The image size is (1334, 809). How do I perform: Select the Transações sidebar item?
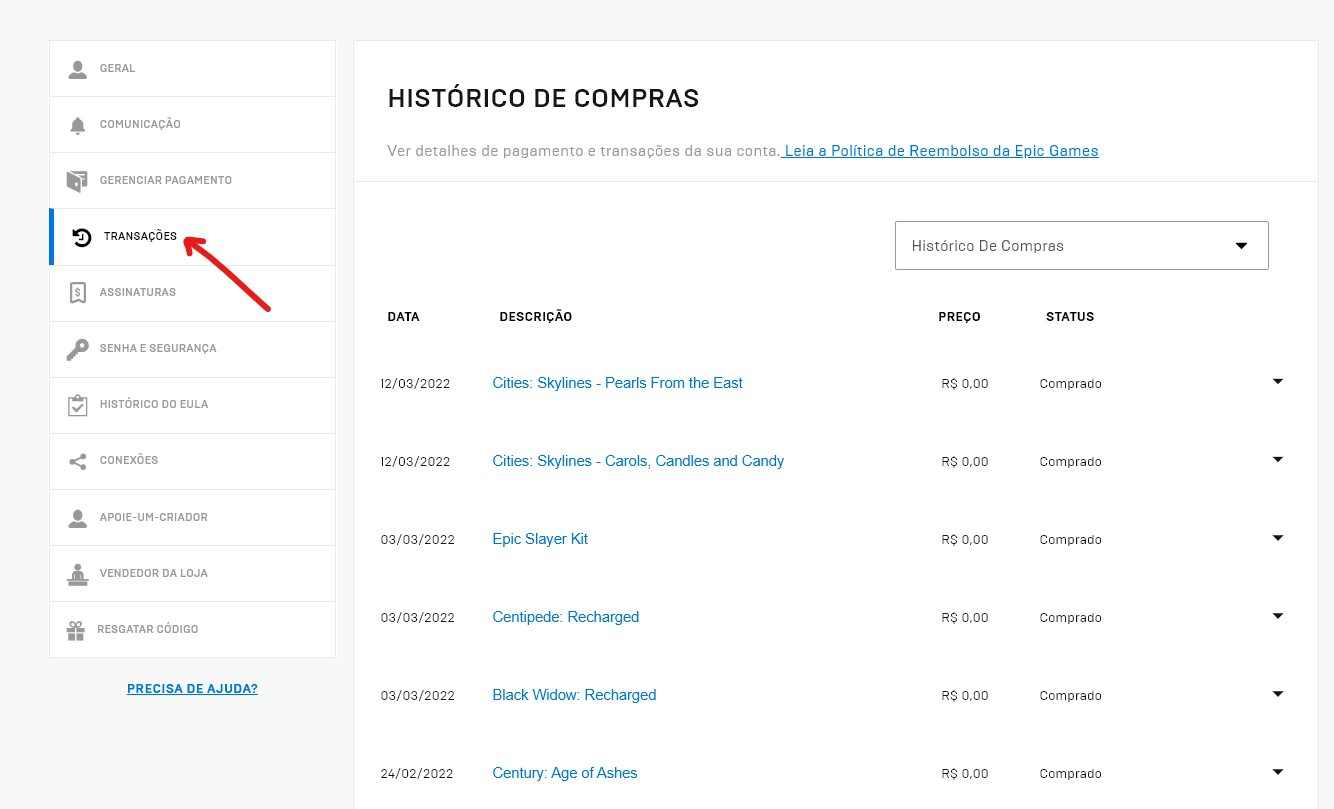(x=192, y=237)
